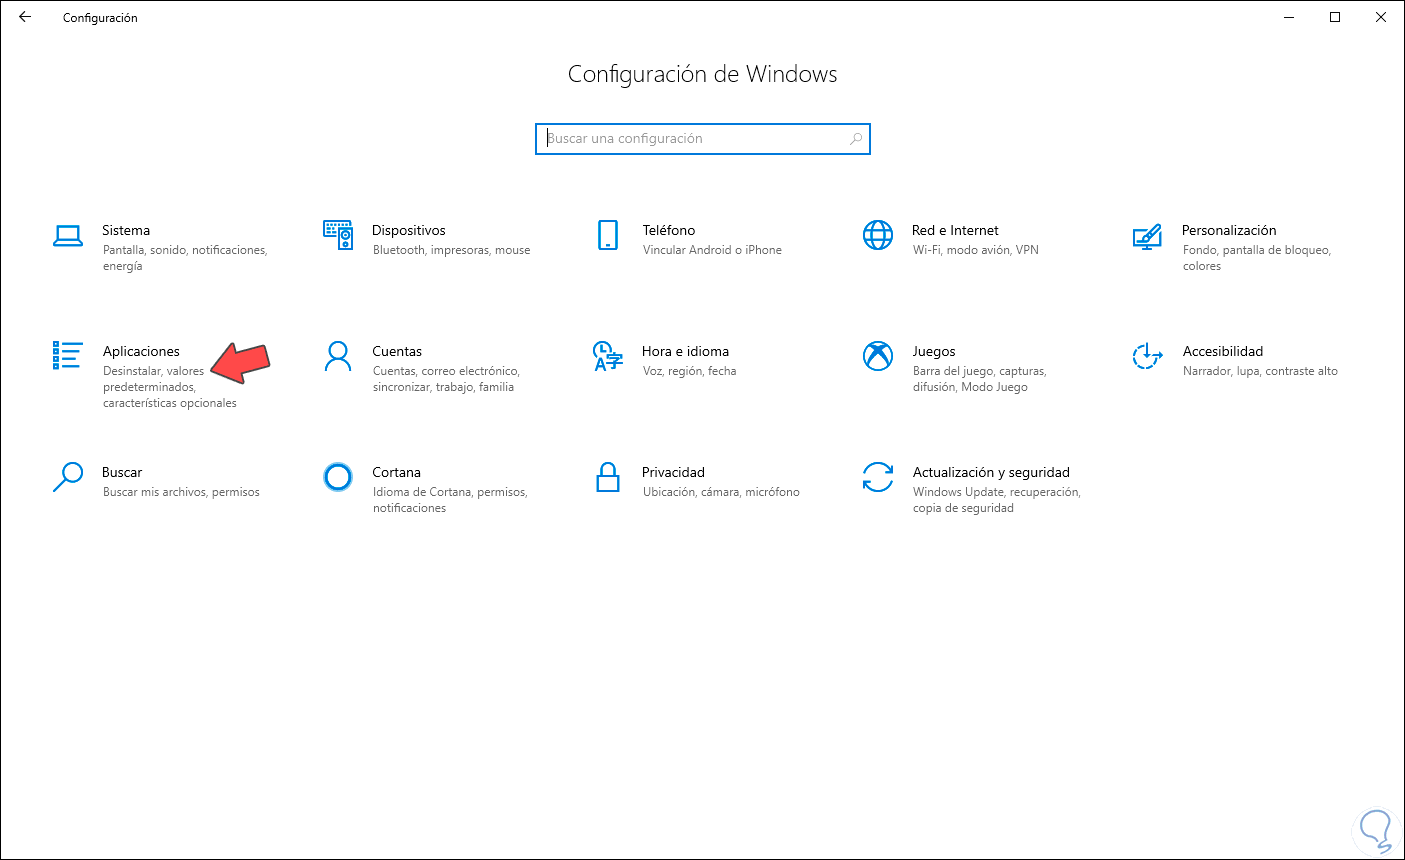Click 'Ubicación, cámara, micrófono' text
Image resolution: width=1405 pixels, height=860 pixels.
point(721,492)
